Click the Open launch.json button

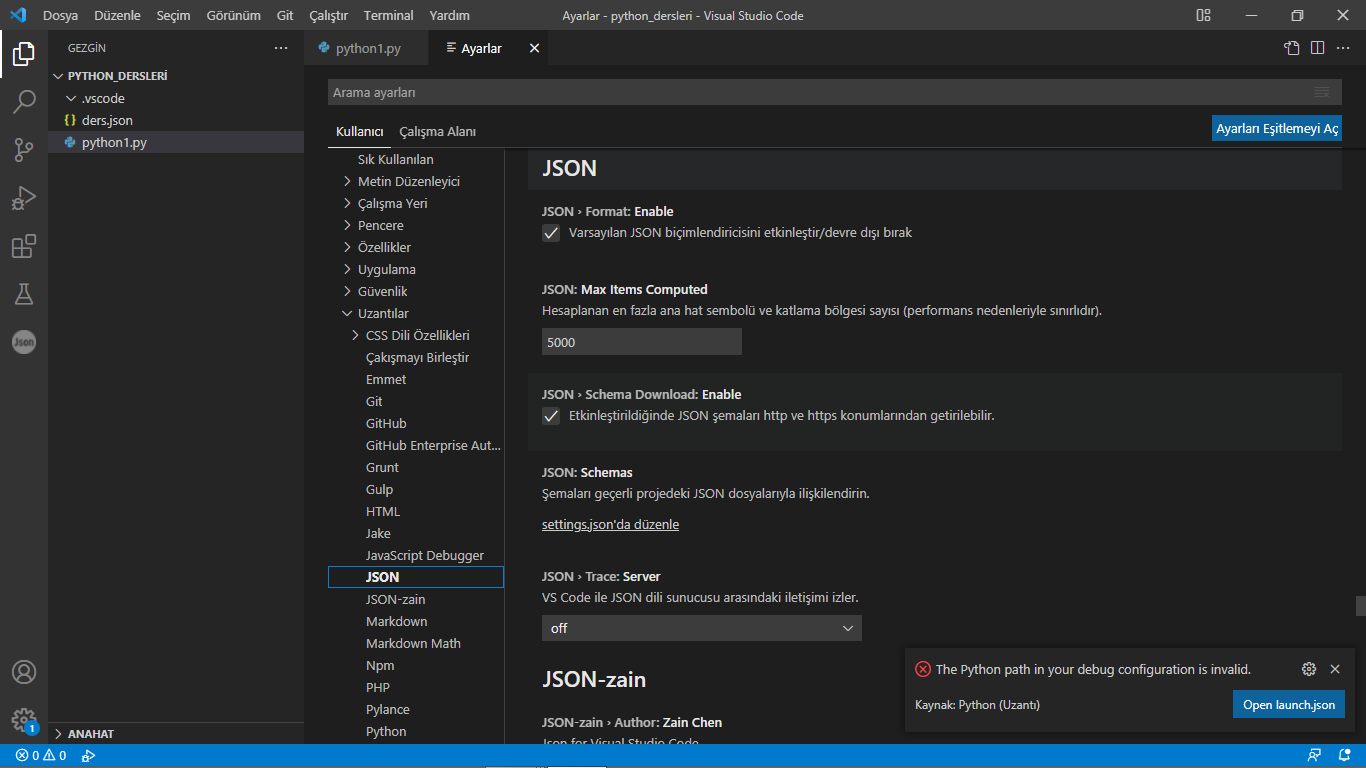tap(1288, 705)
